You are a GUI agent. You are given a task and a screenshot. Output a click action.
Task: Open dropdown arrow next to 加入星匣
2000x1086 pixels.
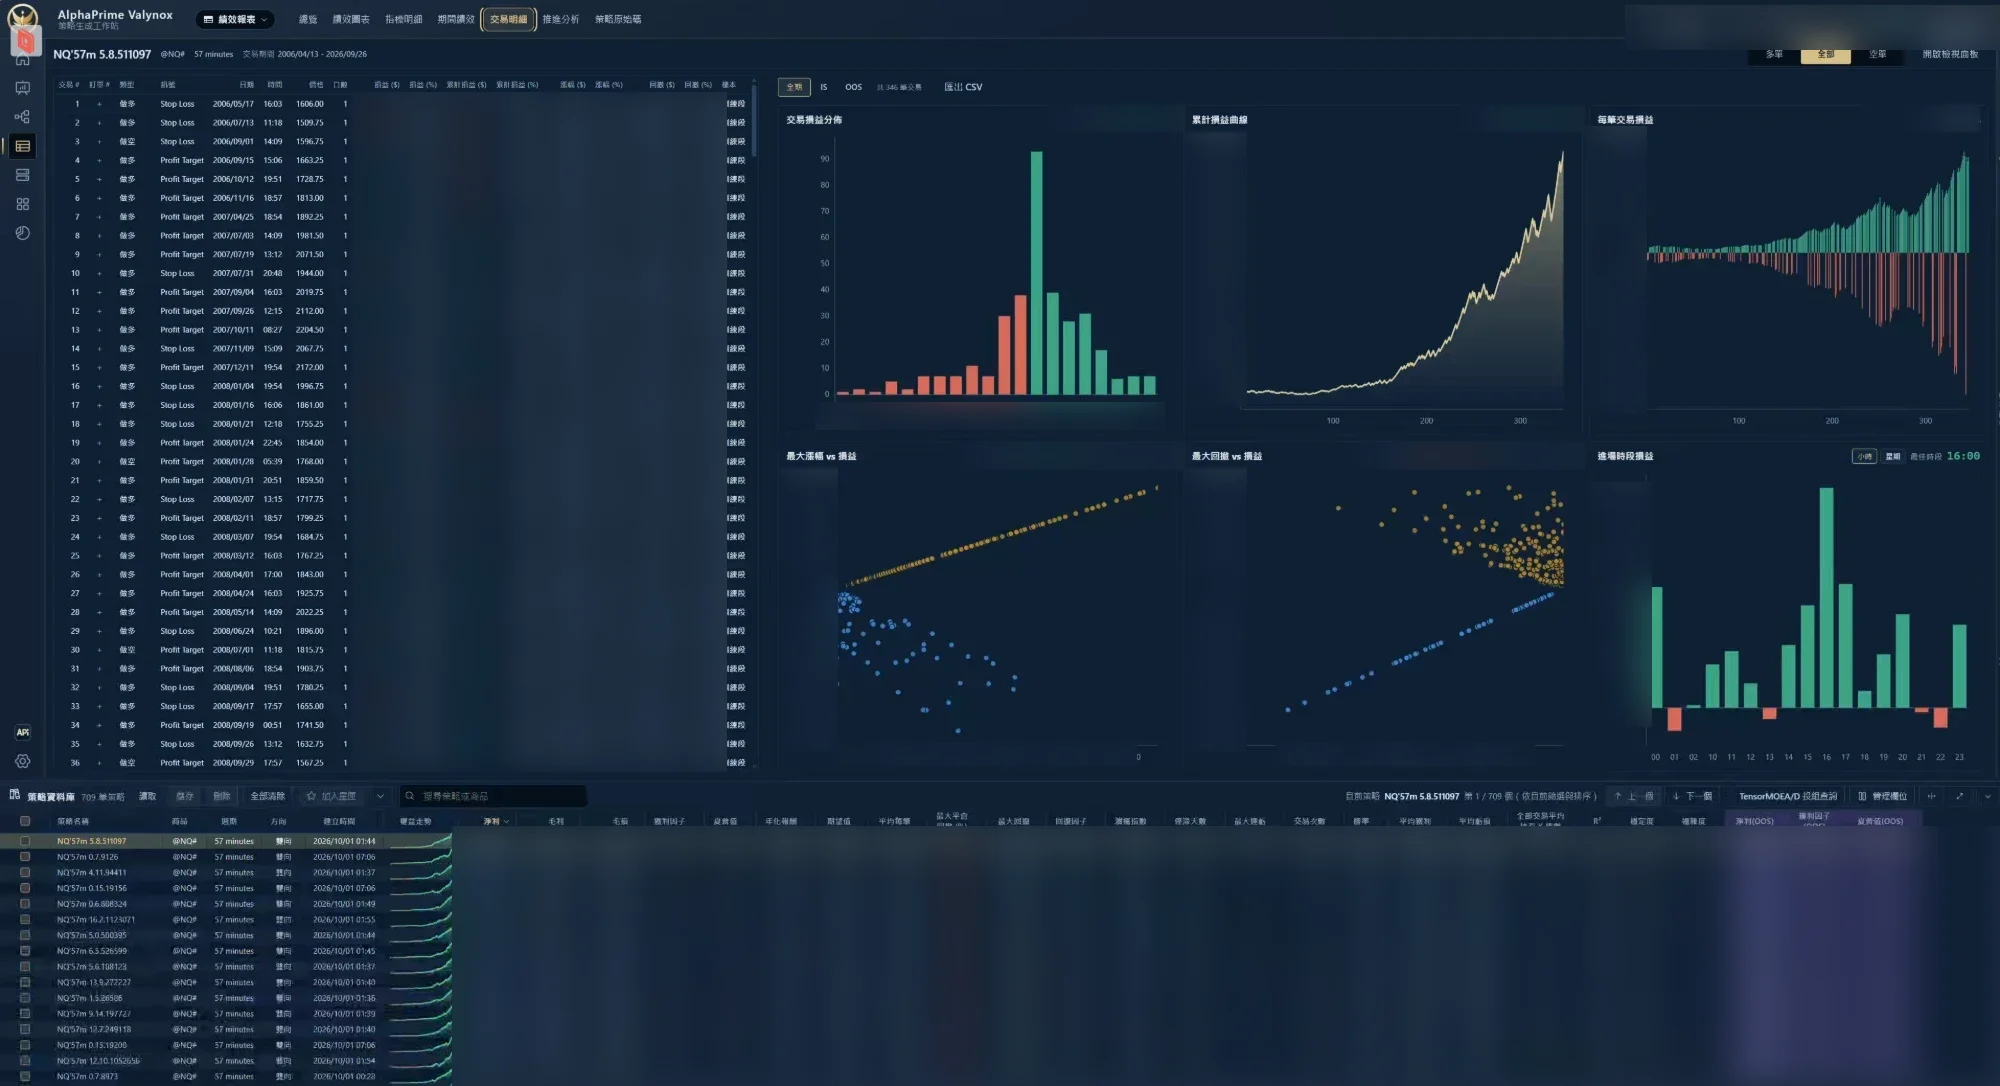coord(380,796)
